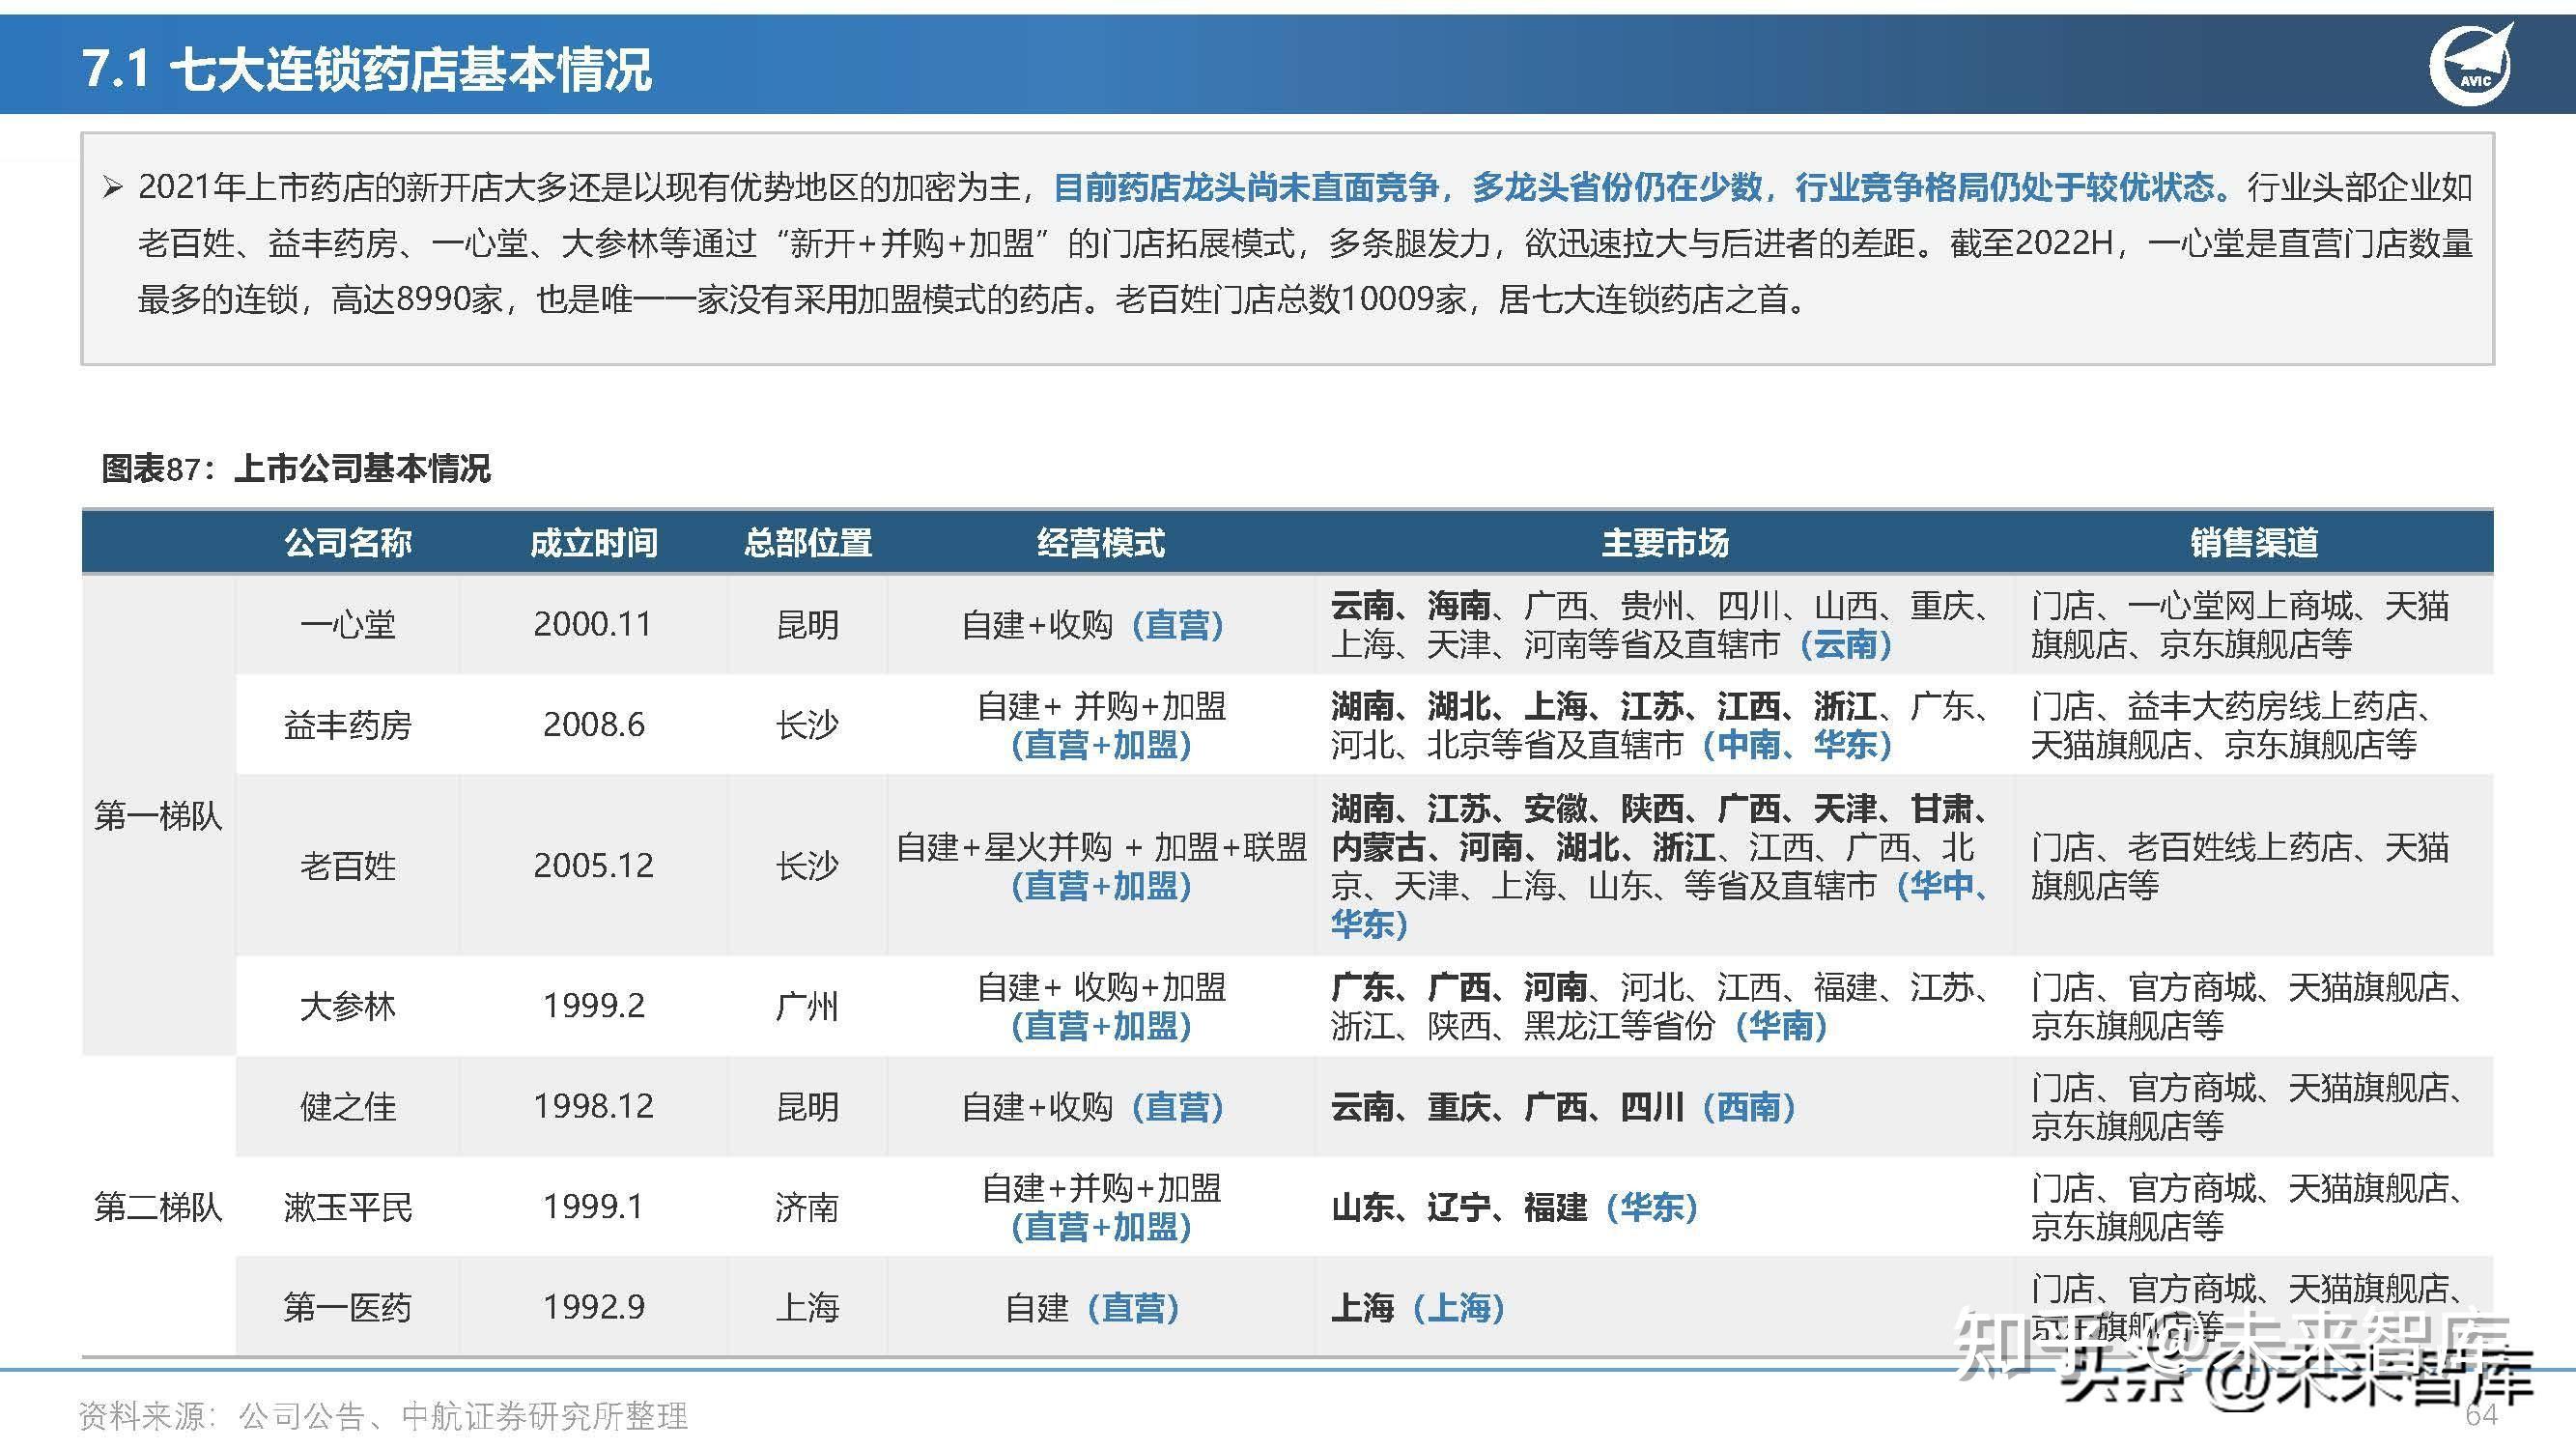Click the chart caption 图表87：上市公司基本情况
The width and height of the screenshot is (2576, 1449).
click(296, 468)
